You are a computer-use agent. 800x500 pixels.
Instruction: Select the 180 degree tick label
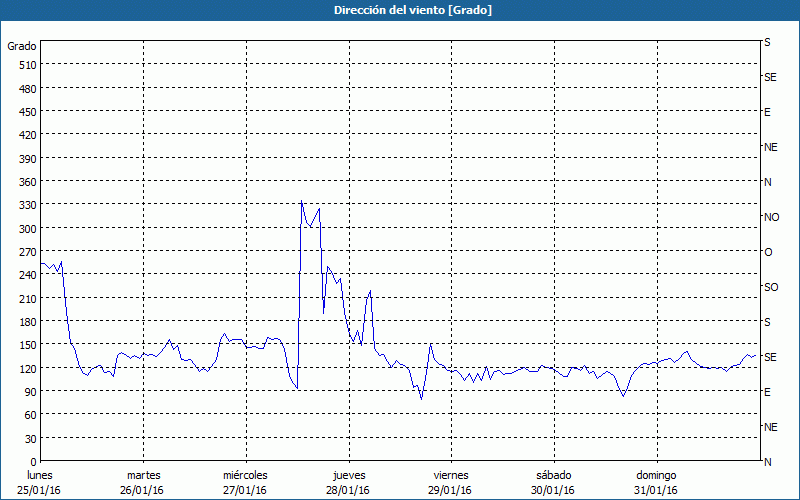click(26, 322)
